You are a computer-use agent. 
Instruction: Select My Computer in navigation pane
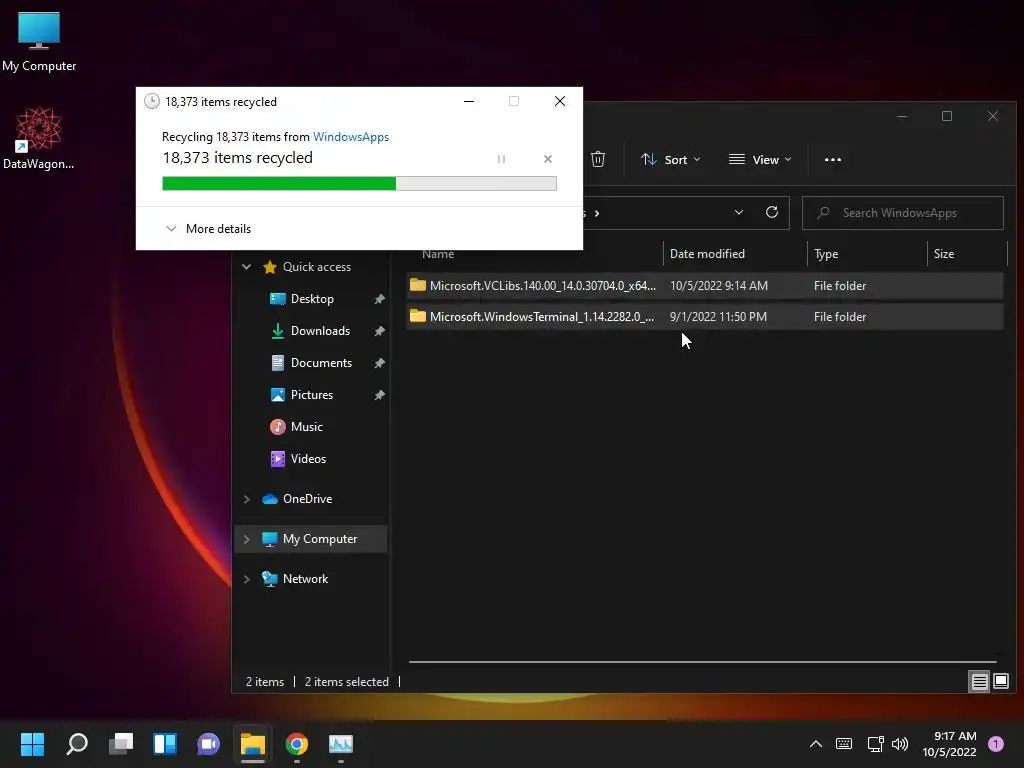tap(319, 539)
